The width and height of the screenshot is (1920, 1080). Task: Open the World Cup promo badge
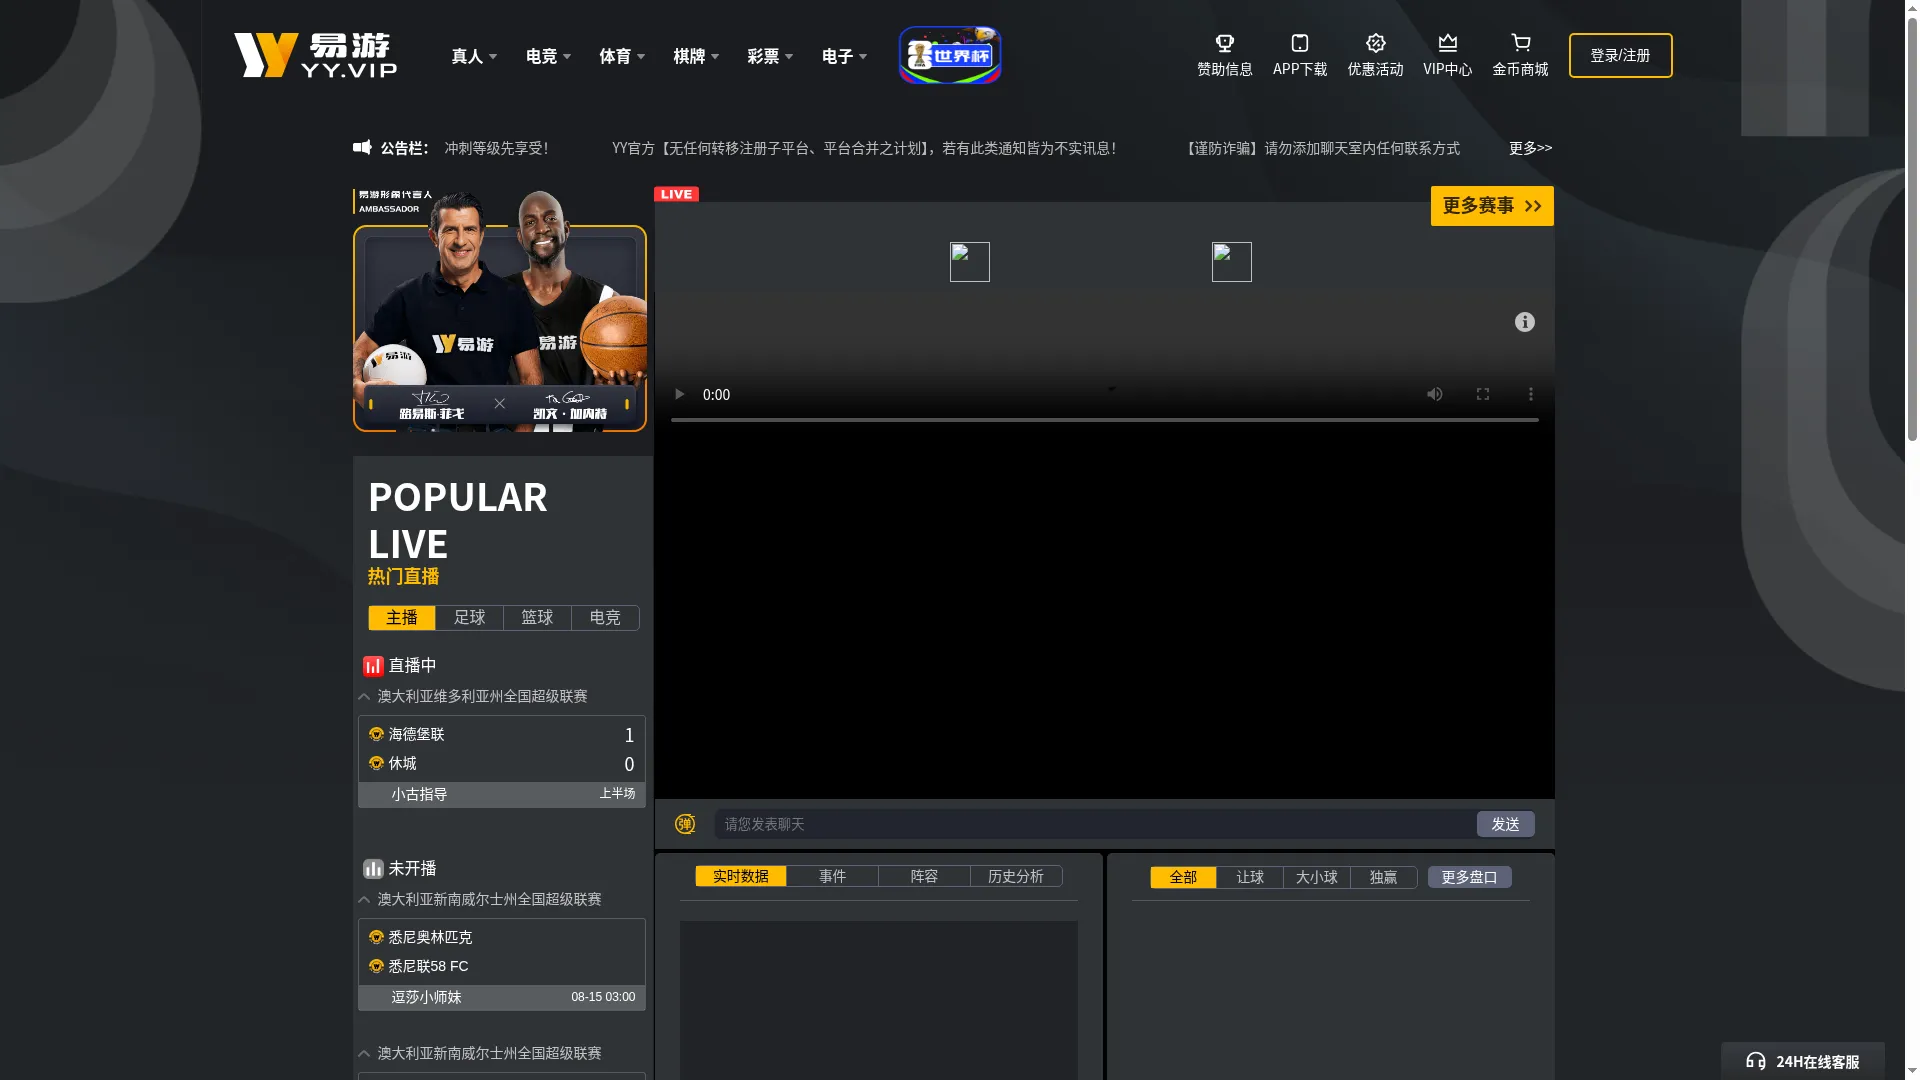tap(950, 55)
